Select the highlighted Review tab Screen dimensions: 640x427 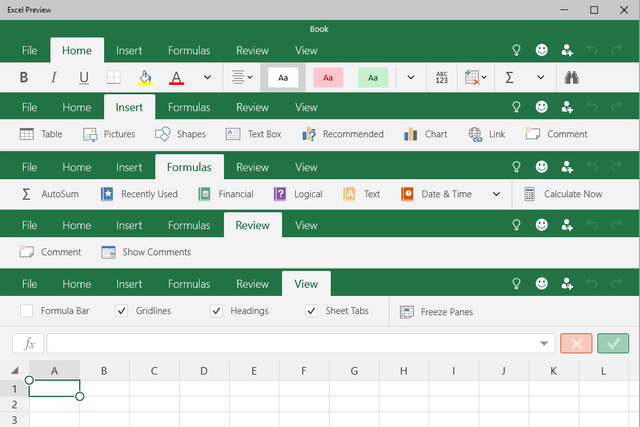pos(253,225)
